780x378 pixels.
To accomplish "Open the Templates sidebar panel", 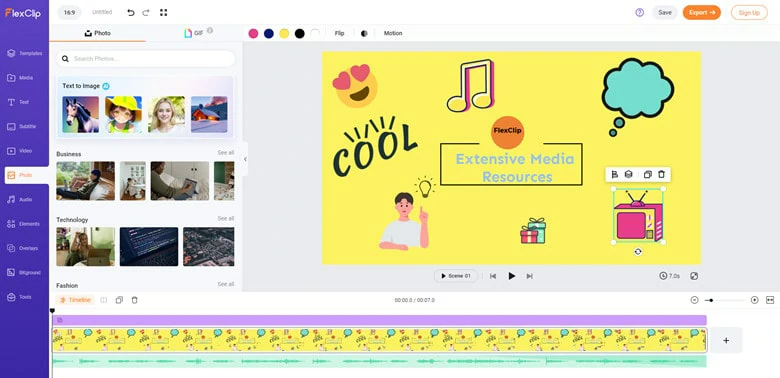I will (24, 53).
